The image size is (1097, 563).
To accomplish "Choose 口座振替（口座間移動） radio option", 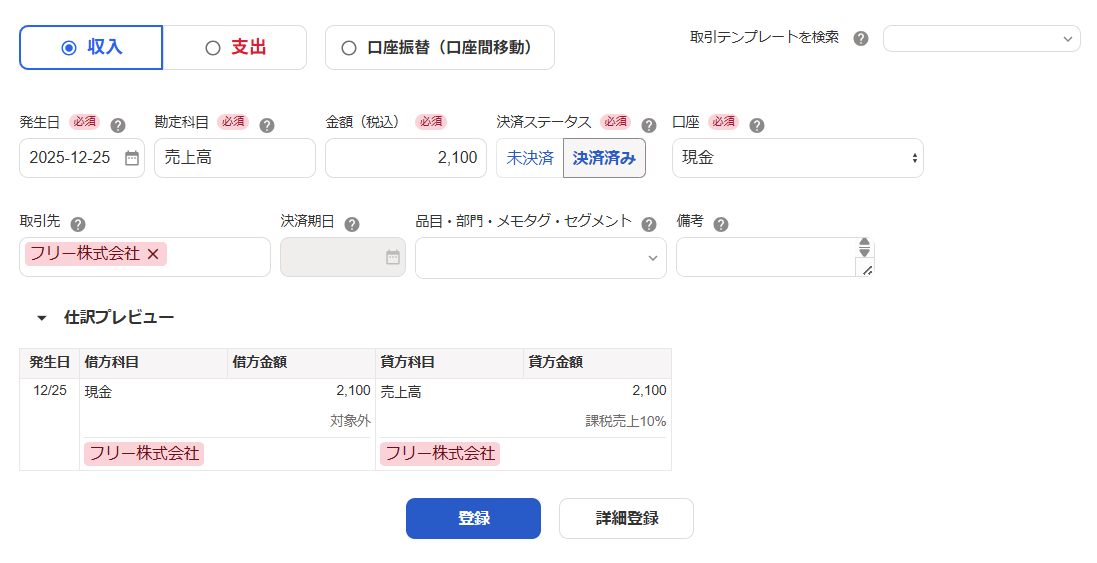I will click(x=439, y=48).
